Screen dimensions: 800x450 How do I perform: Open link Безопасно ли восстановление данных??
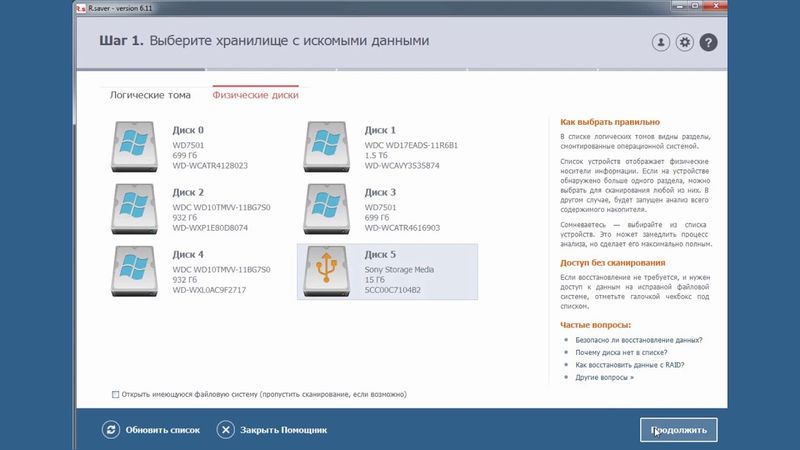pos(639,340)
